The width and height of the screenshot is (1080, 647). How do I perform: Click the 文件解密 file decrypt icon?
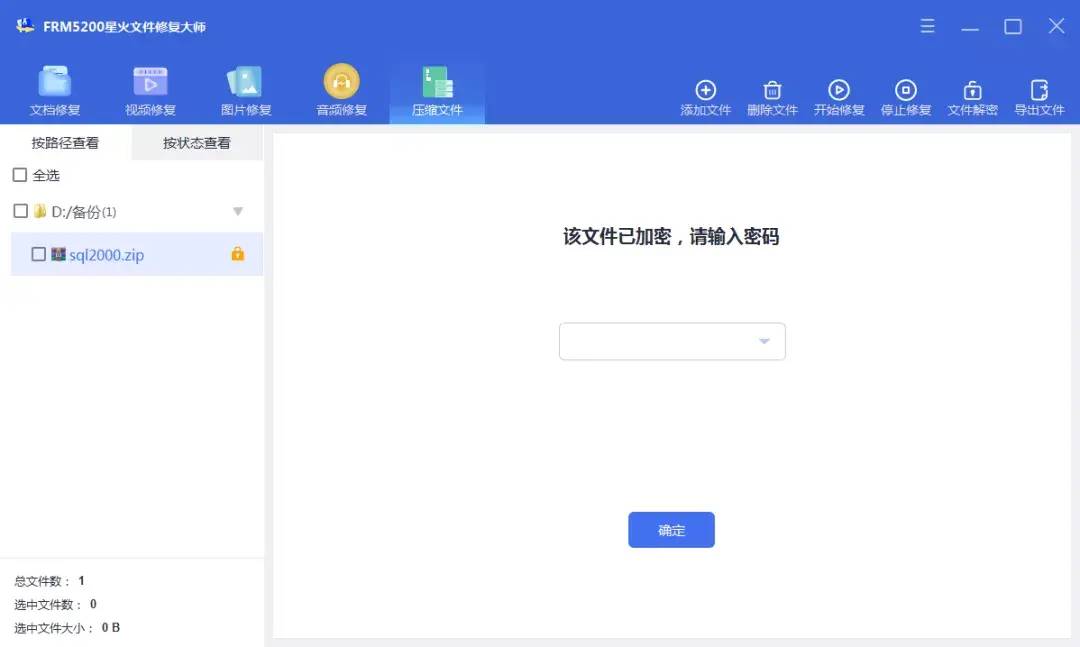click(973, 90)
